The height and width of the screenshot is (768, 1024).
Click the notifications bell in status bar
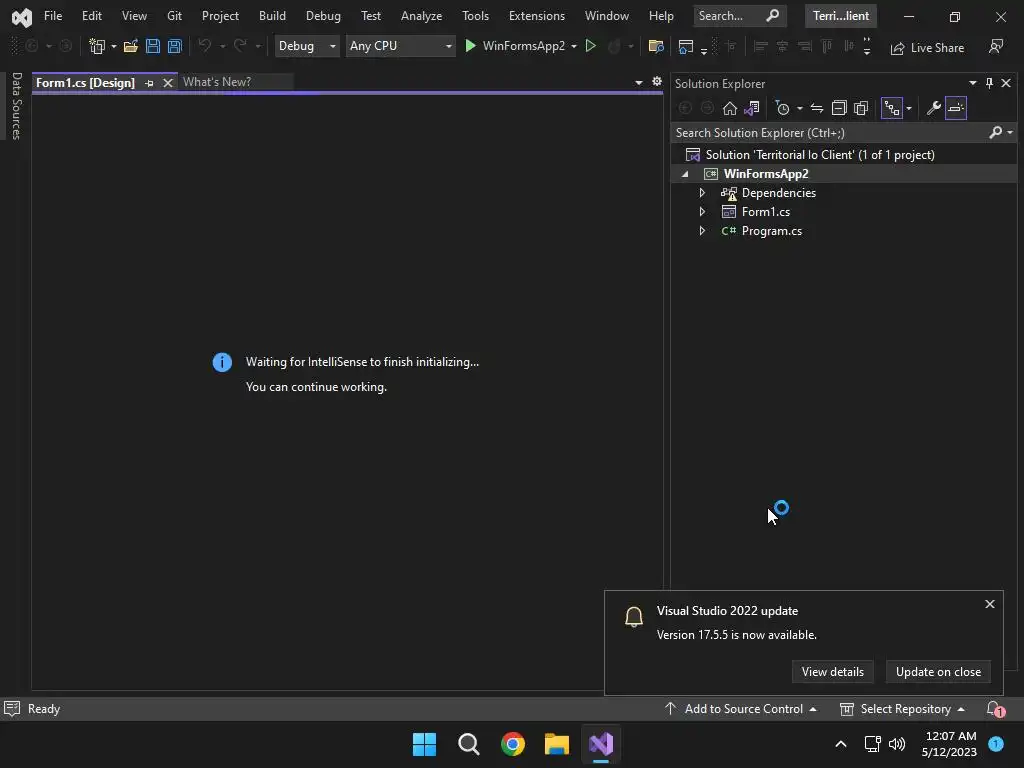995,709
